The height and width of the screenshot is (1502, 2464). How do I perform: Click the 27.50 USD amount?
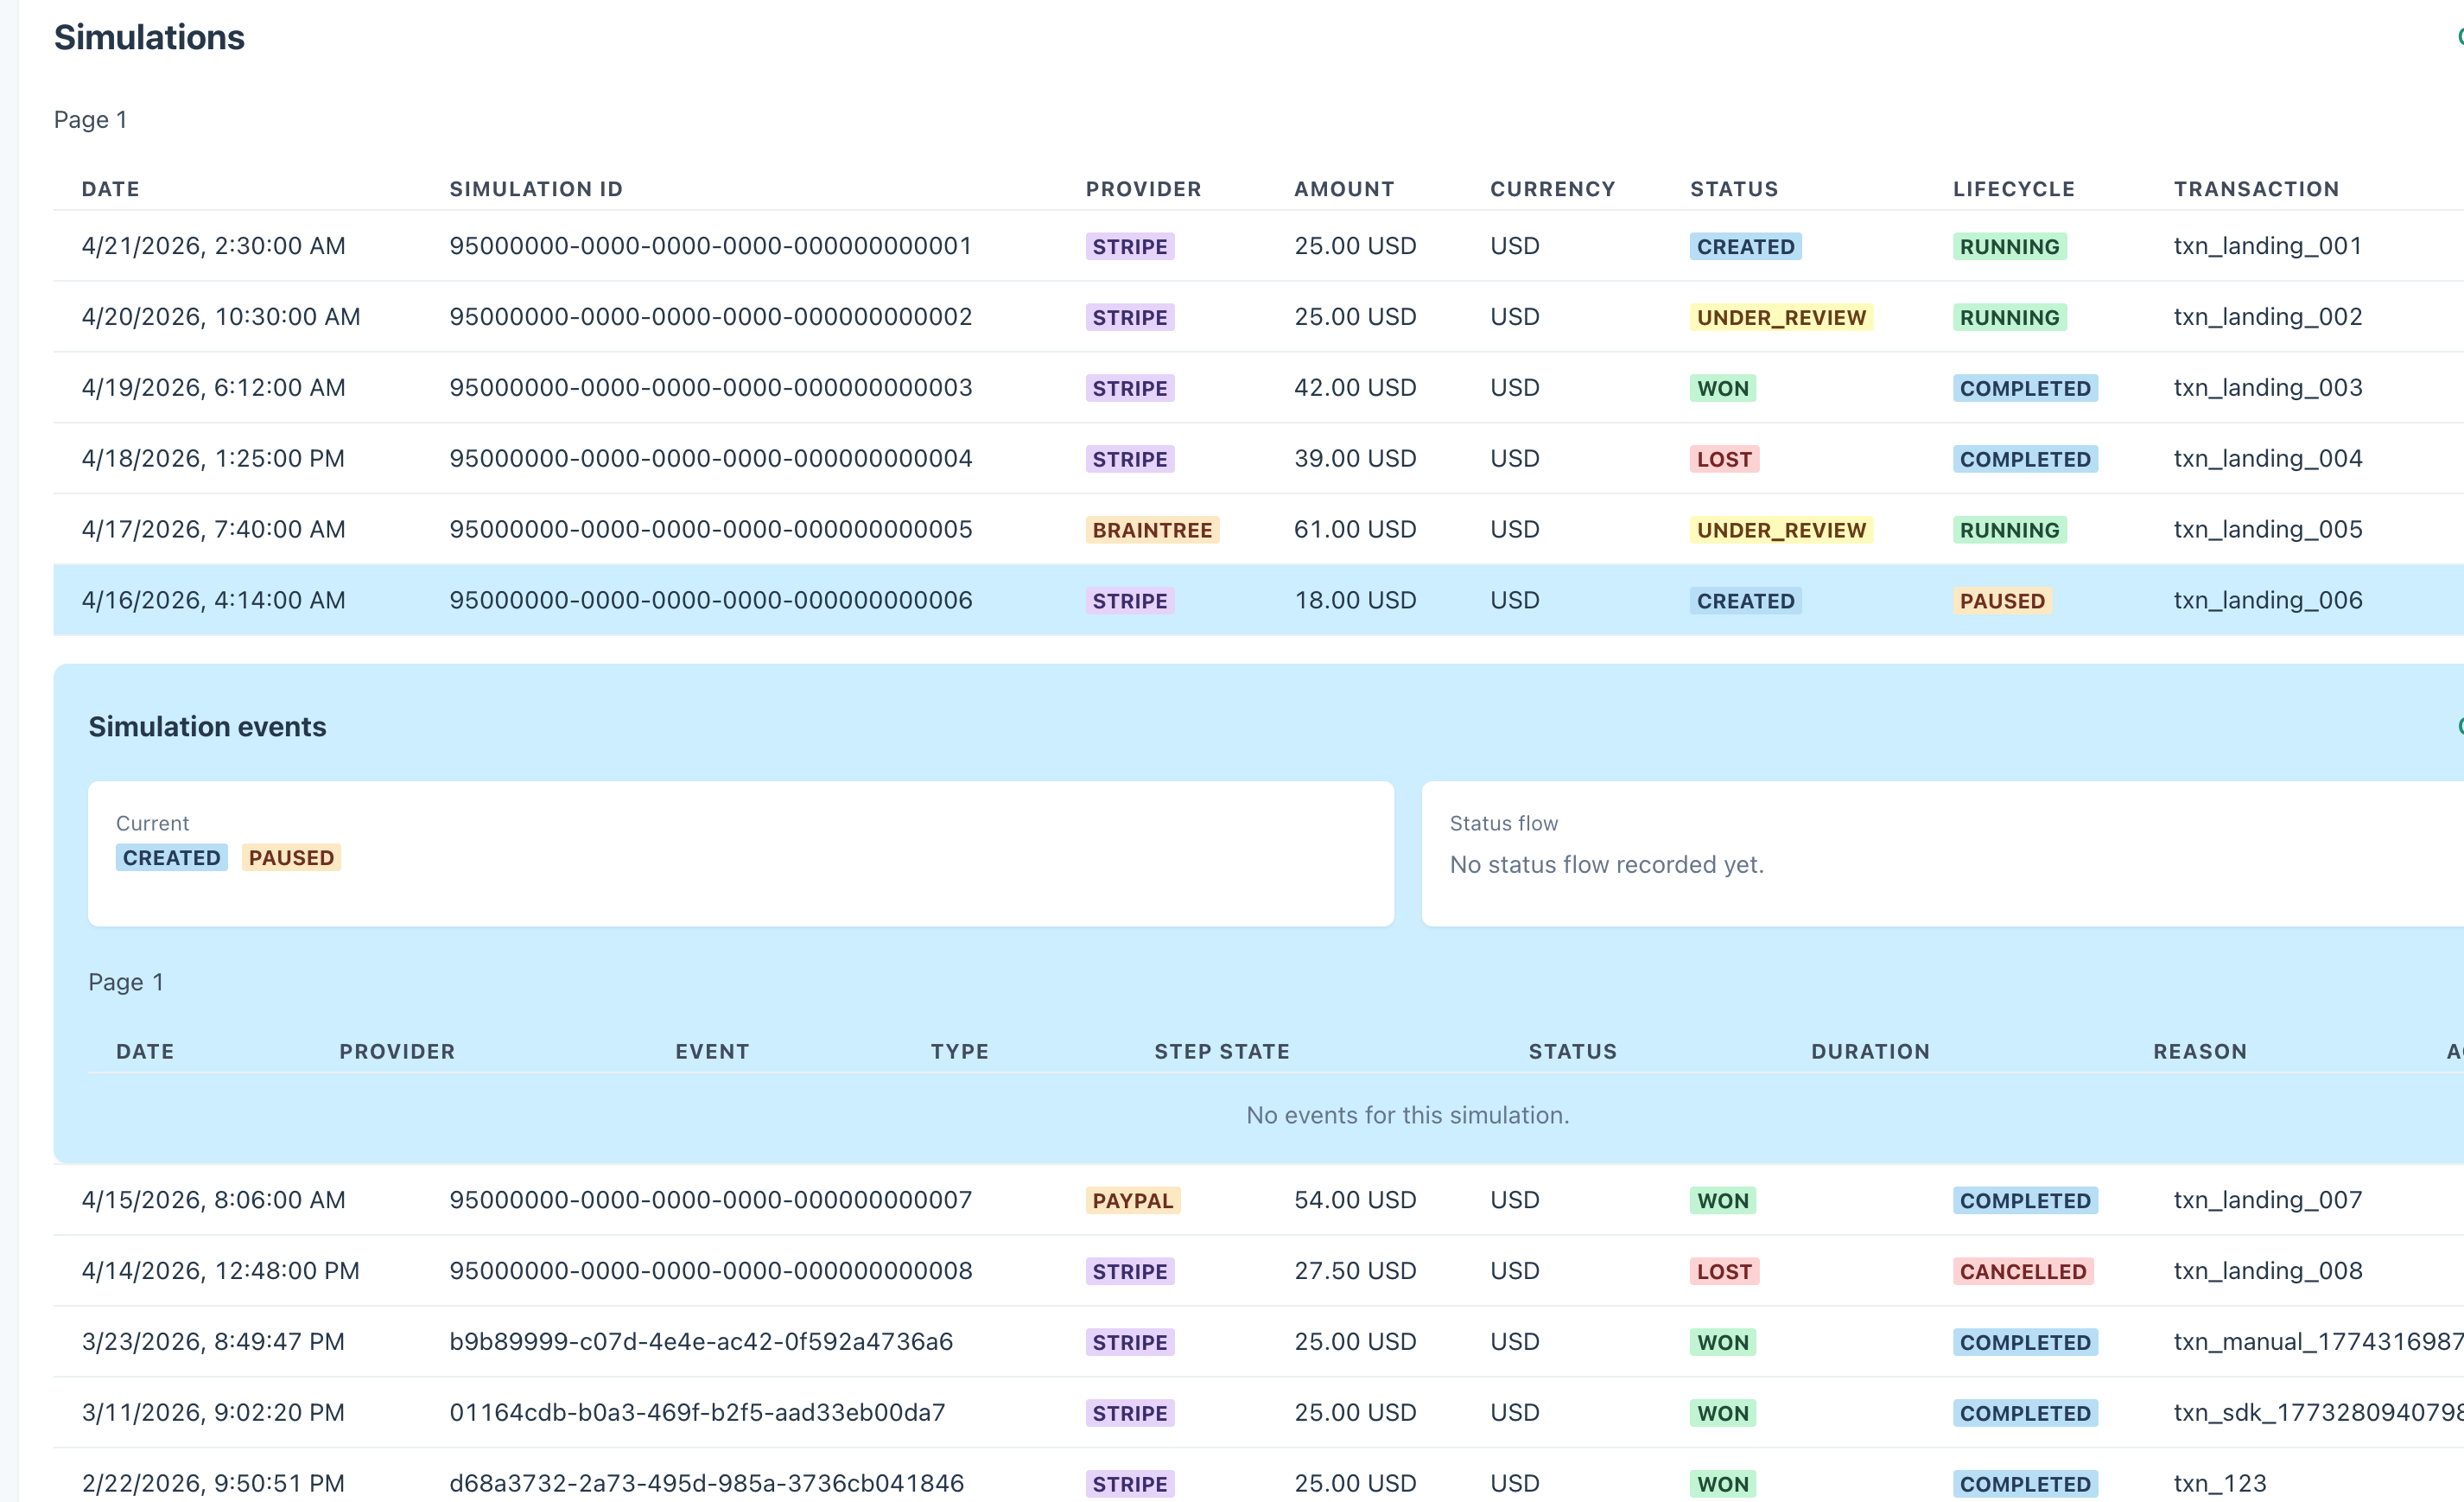[1355, 1271]
